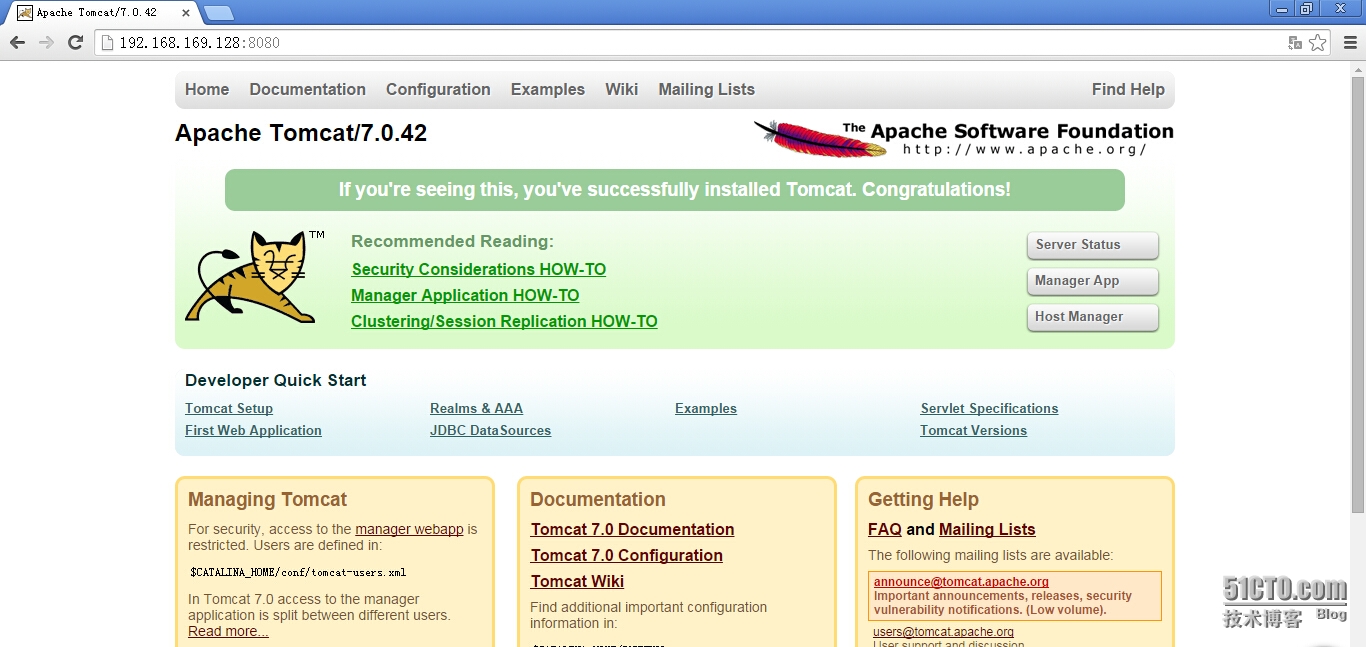Click the browser back arrow
Screen dimensions: 1366x647
pyautogui.click(x=17, y=42)
